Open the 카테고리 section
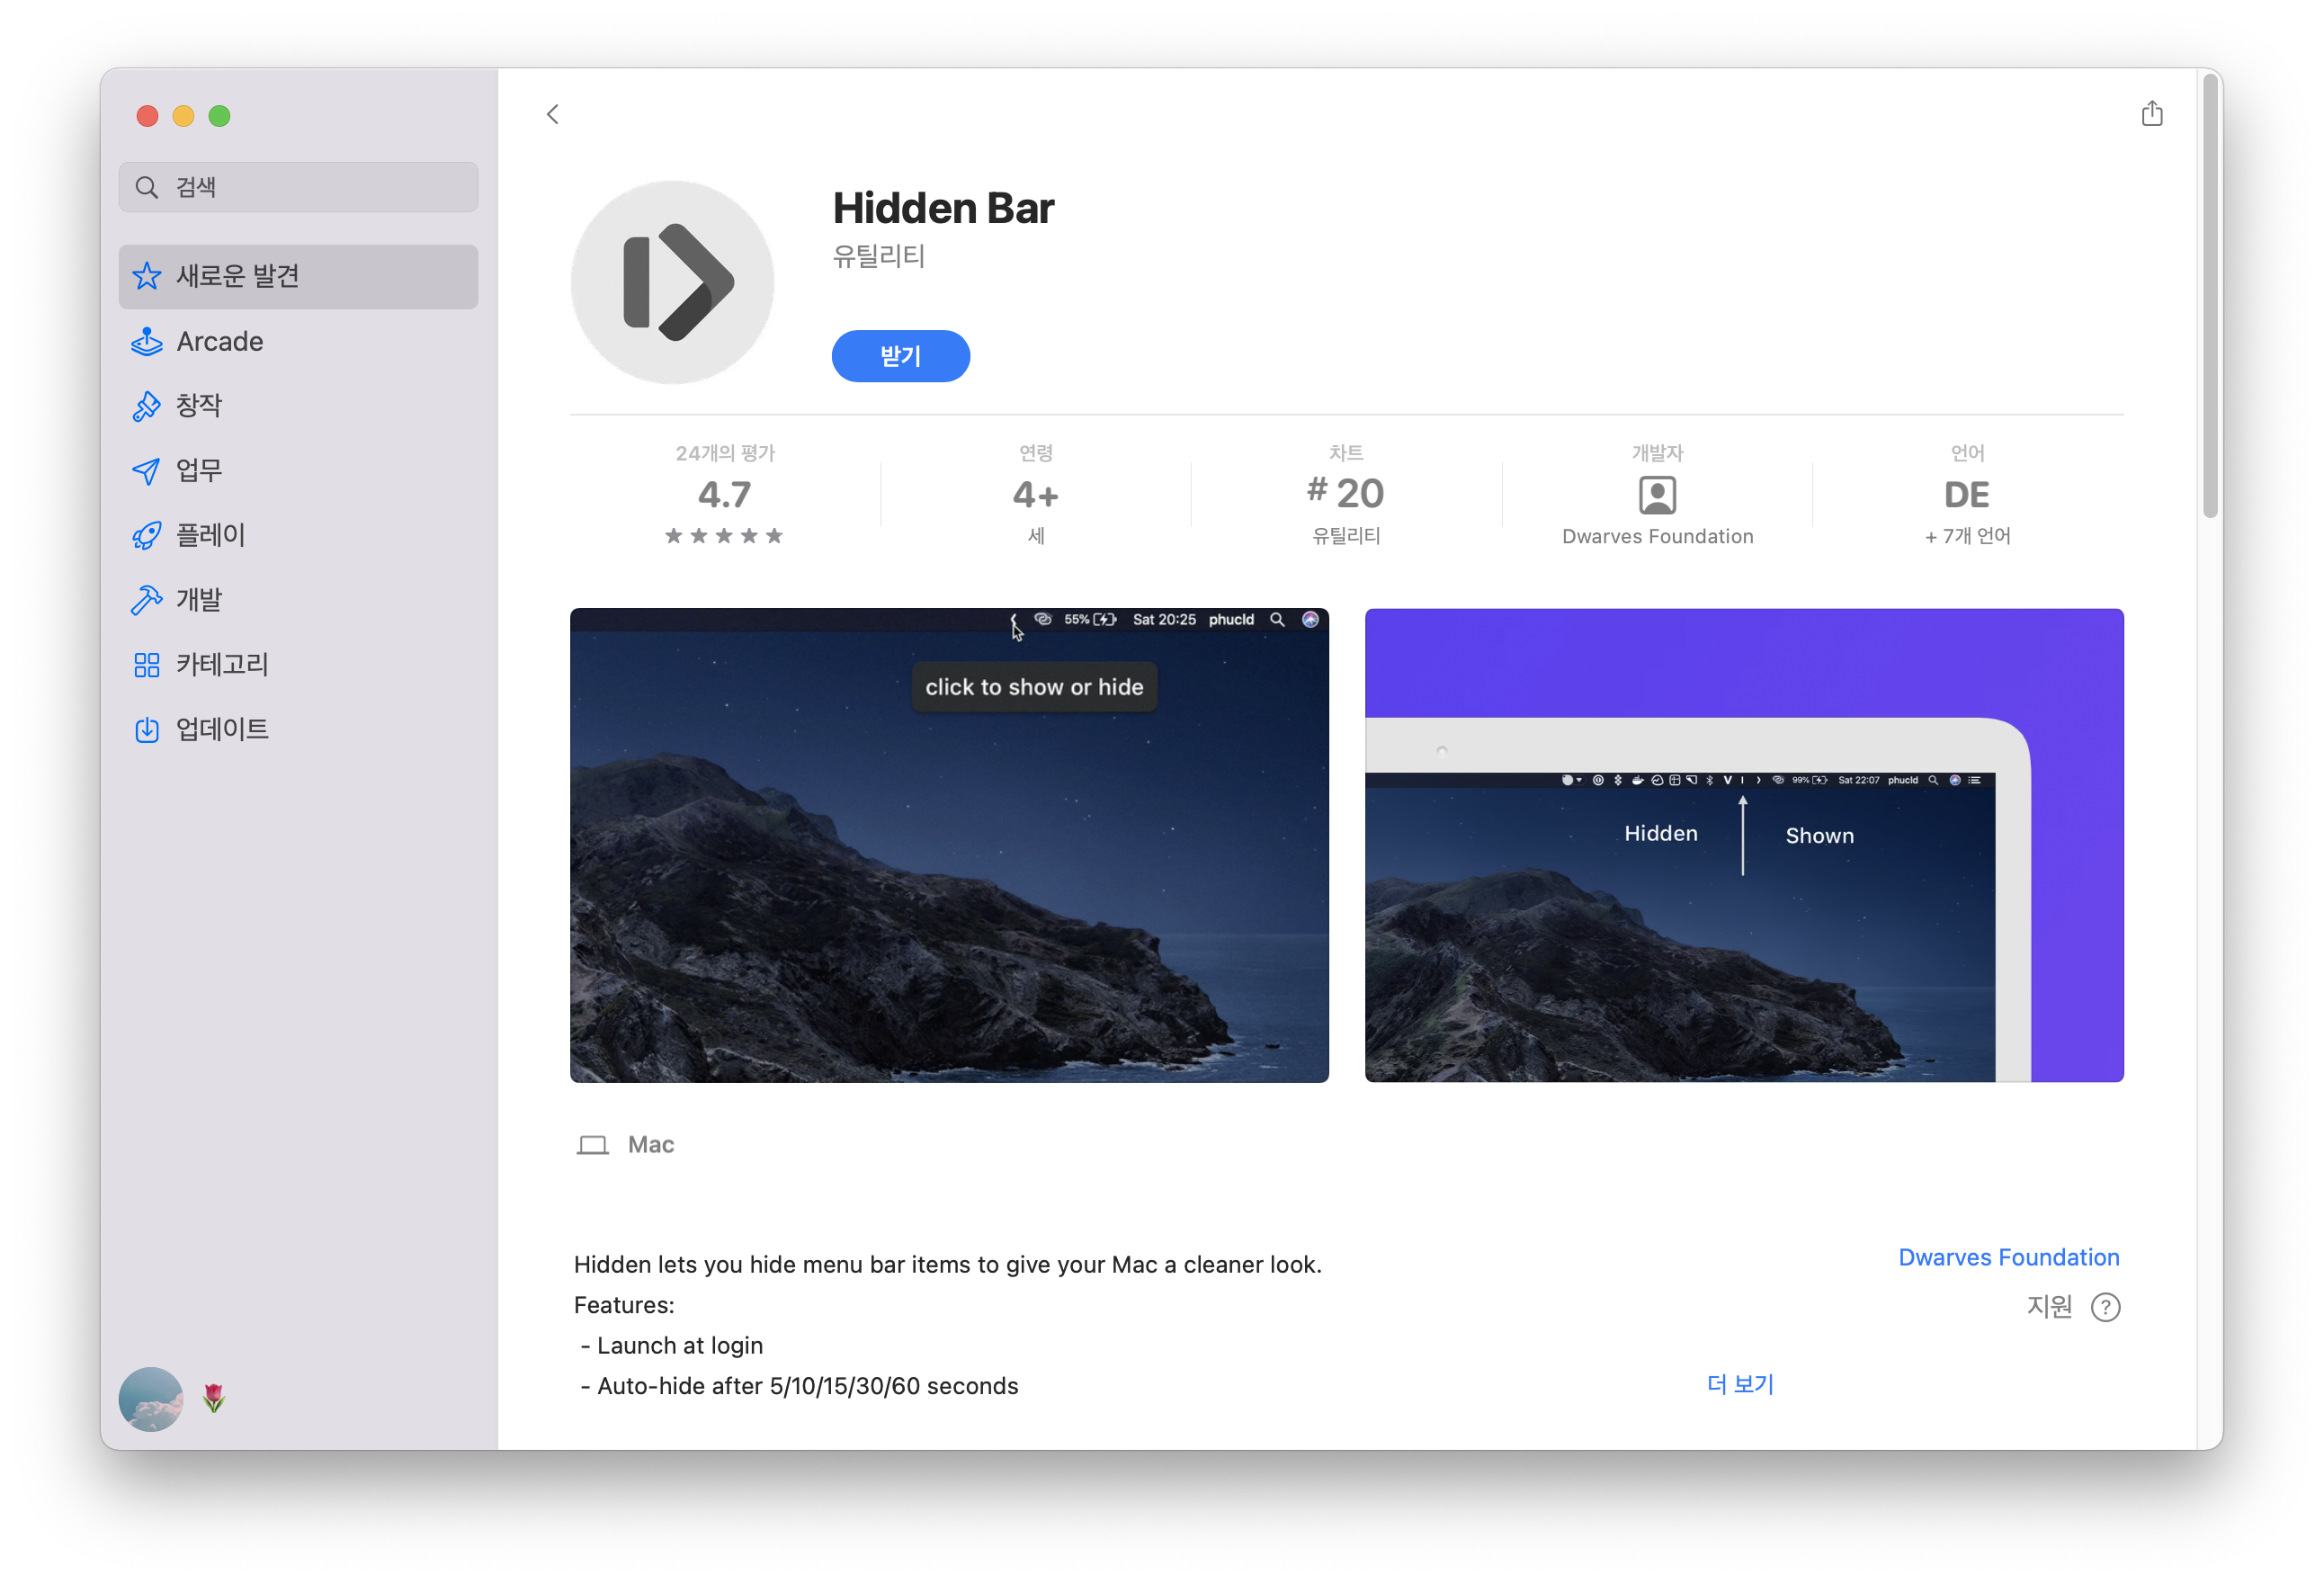This screenshot has width=2324, height=1583. tap(222, 665)
